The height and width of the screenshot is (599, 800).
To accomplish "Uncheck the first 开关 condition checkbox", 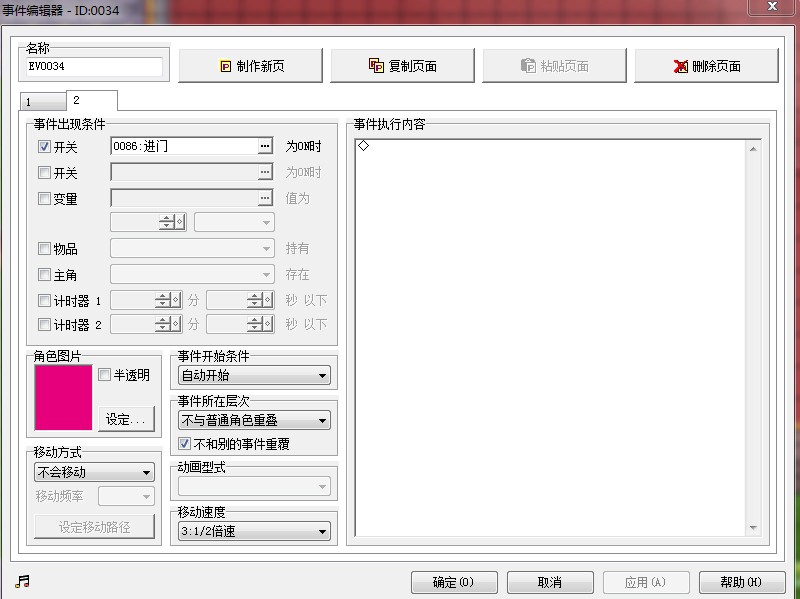I will coord(44,147).
